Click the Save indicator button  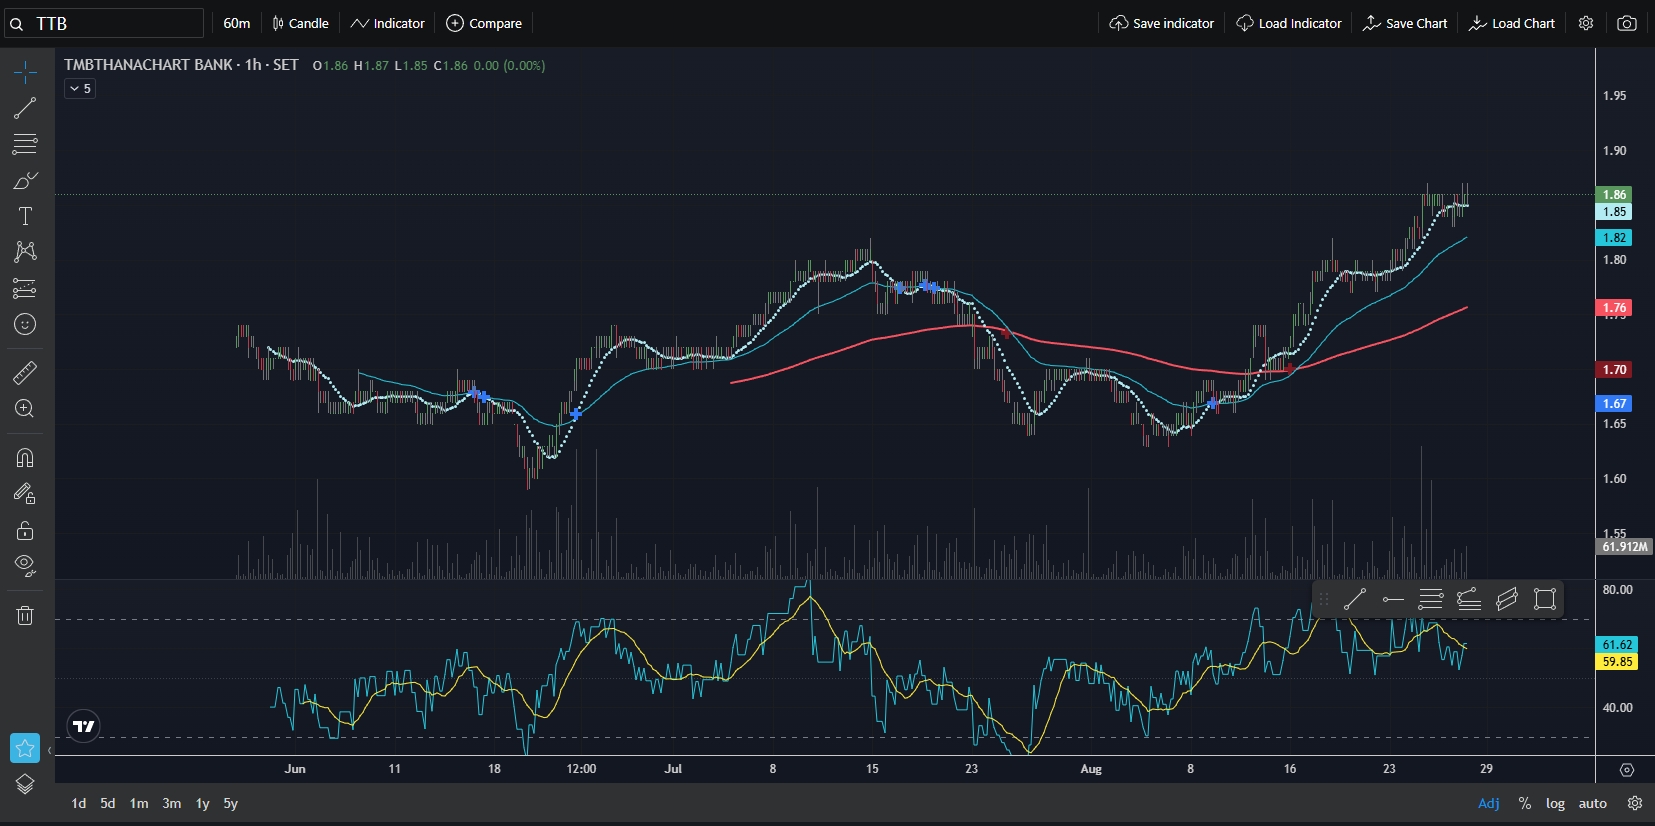coord(1162,23)
